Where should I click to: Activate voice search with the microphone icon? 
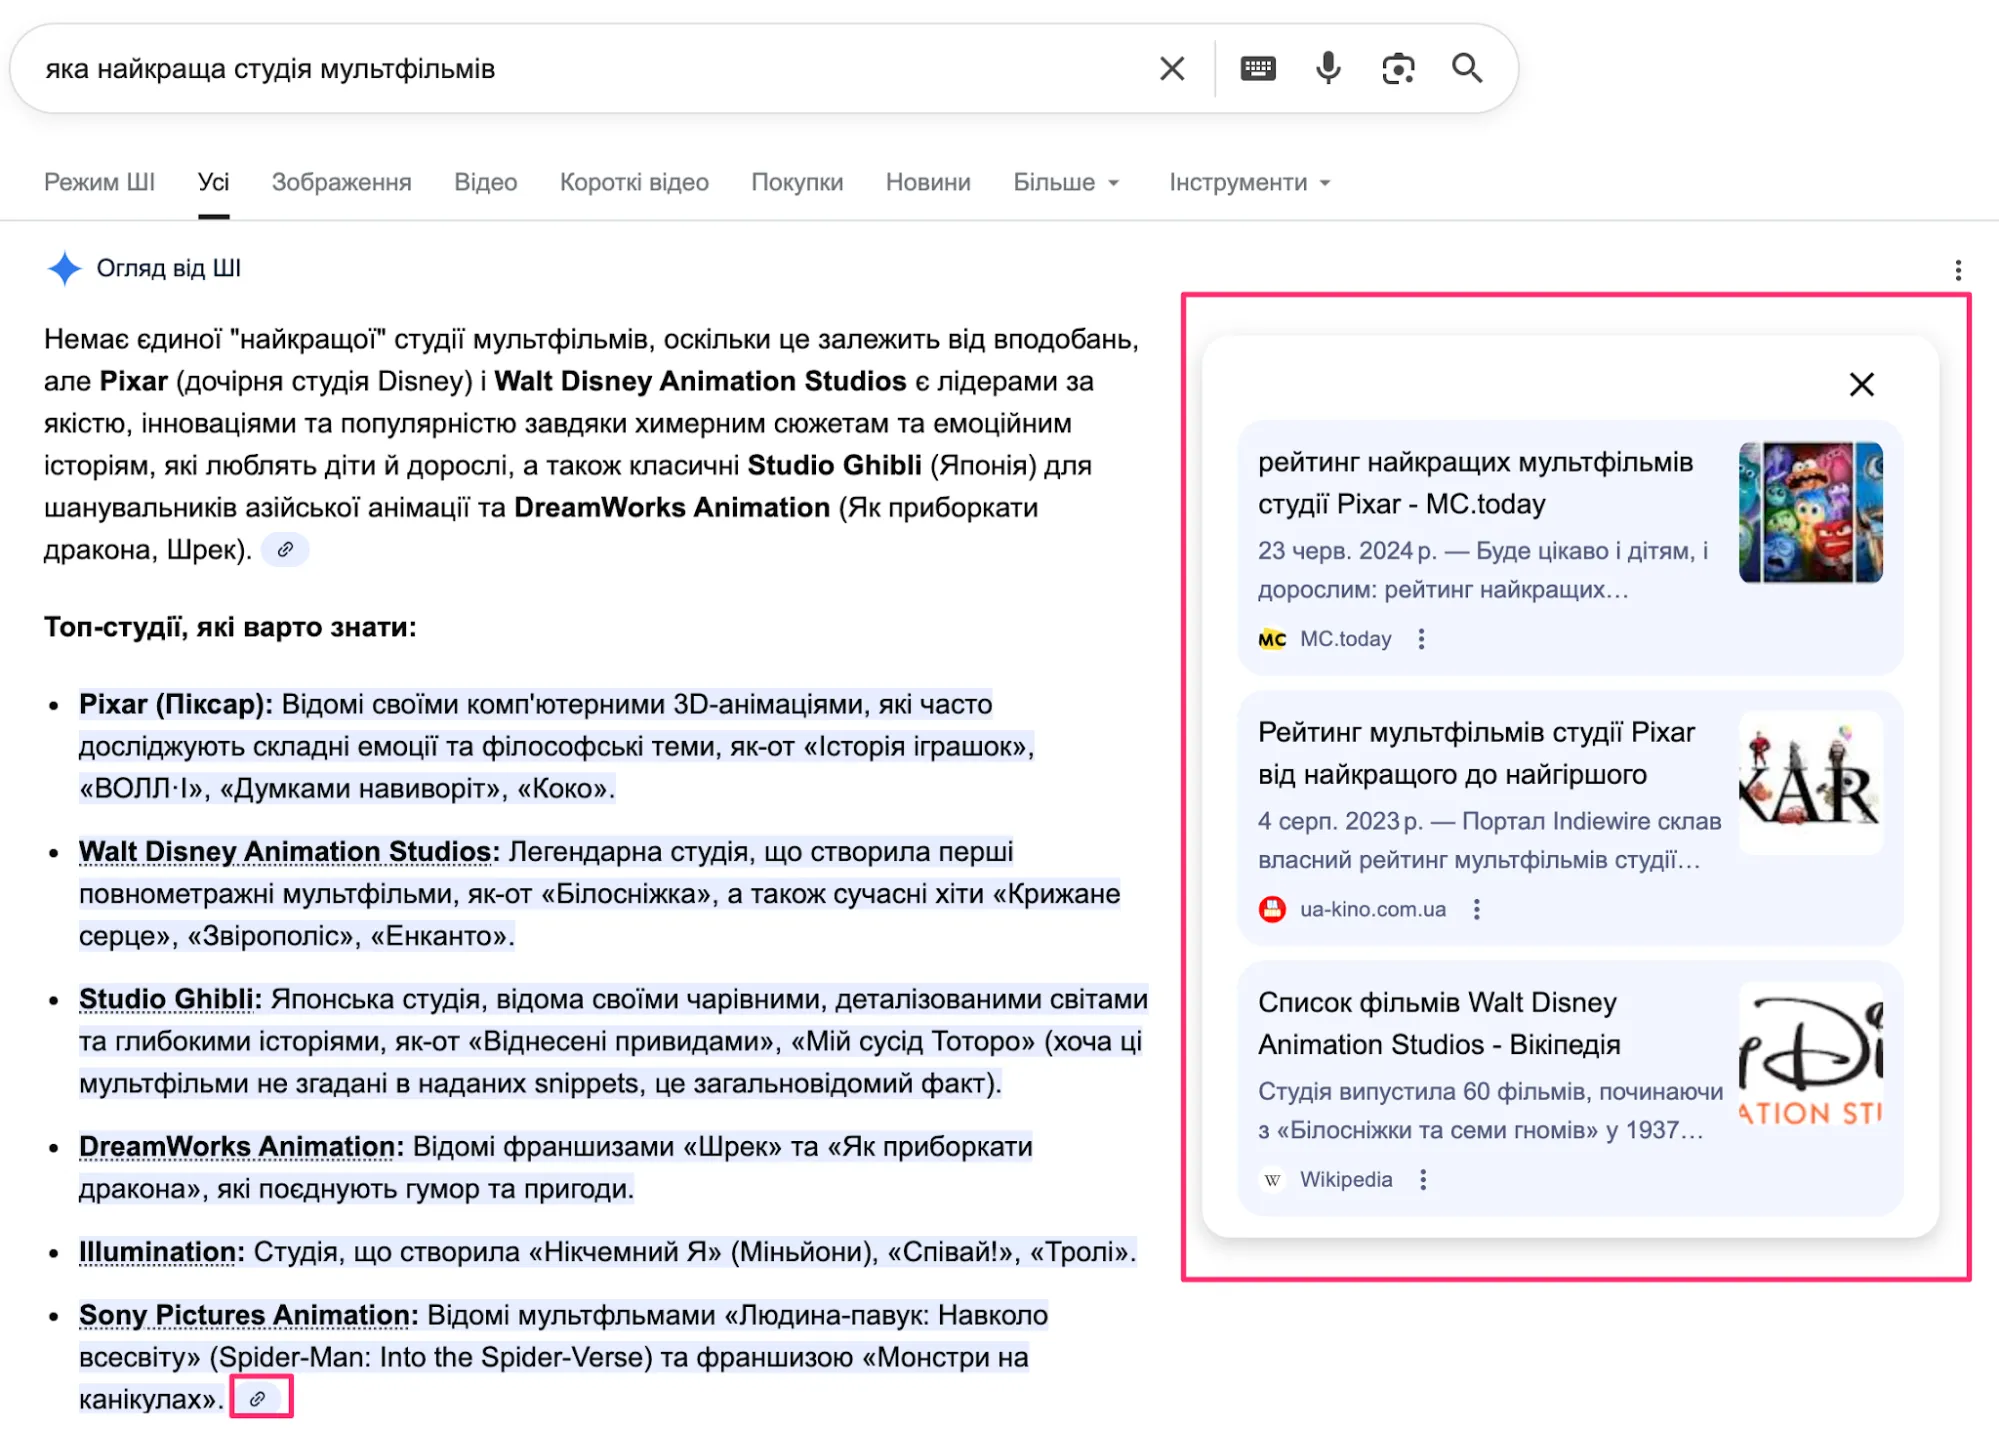1327,67
